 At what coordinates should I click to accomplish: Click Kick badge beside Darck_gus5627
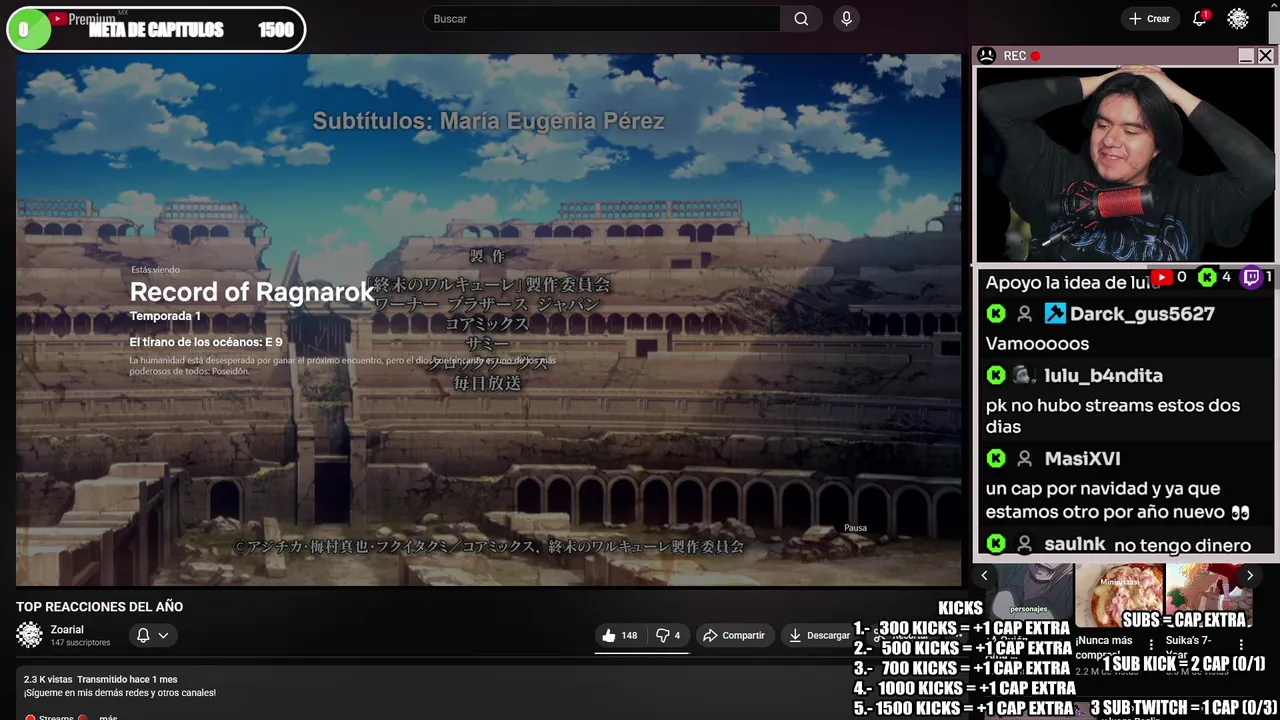(995, 314)
